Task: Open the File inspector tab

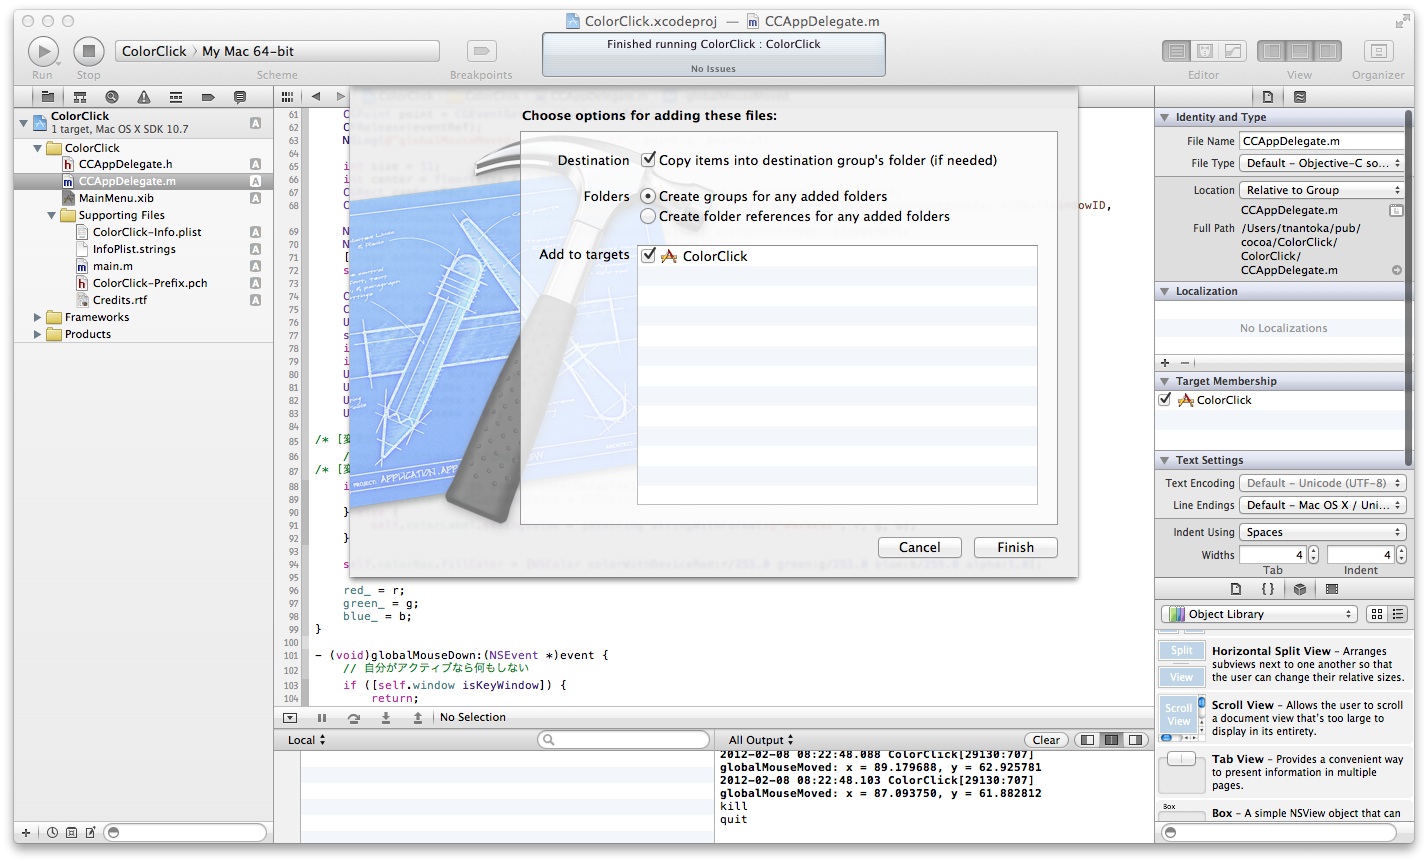Action: 1268,97
